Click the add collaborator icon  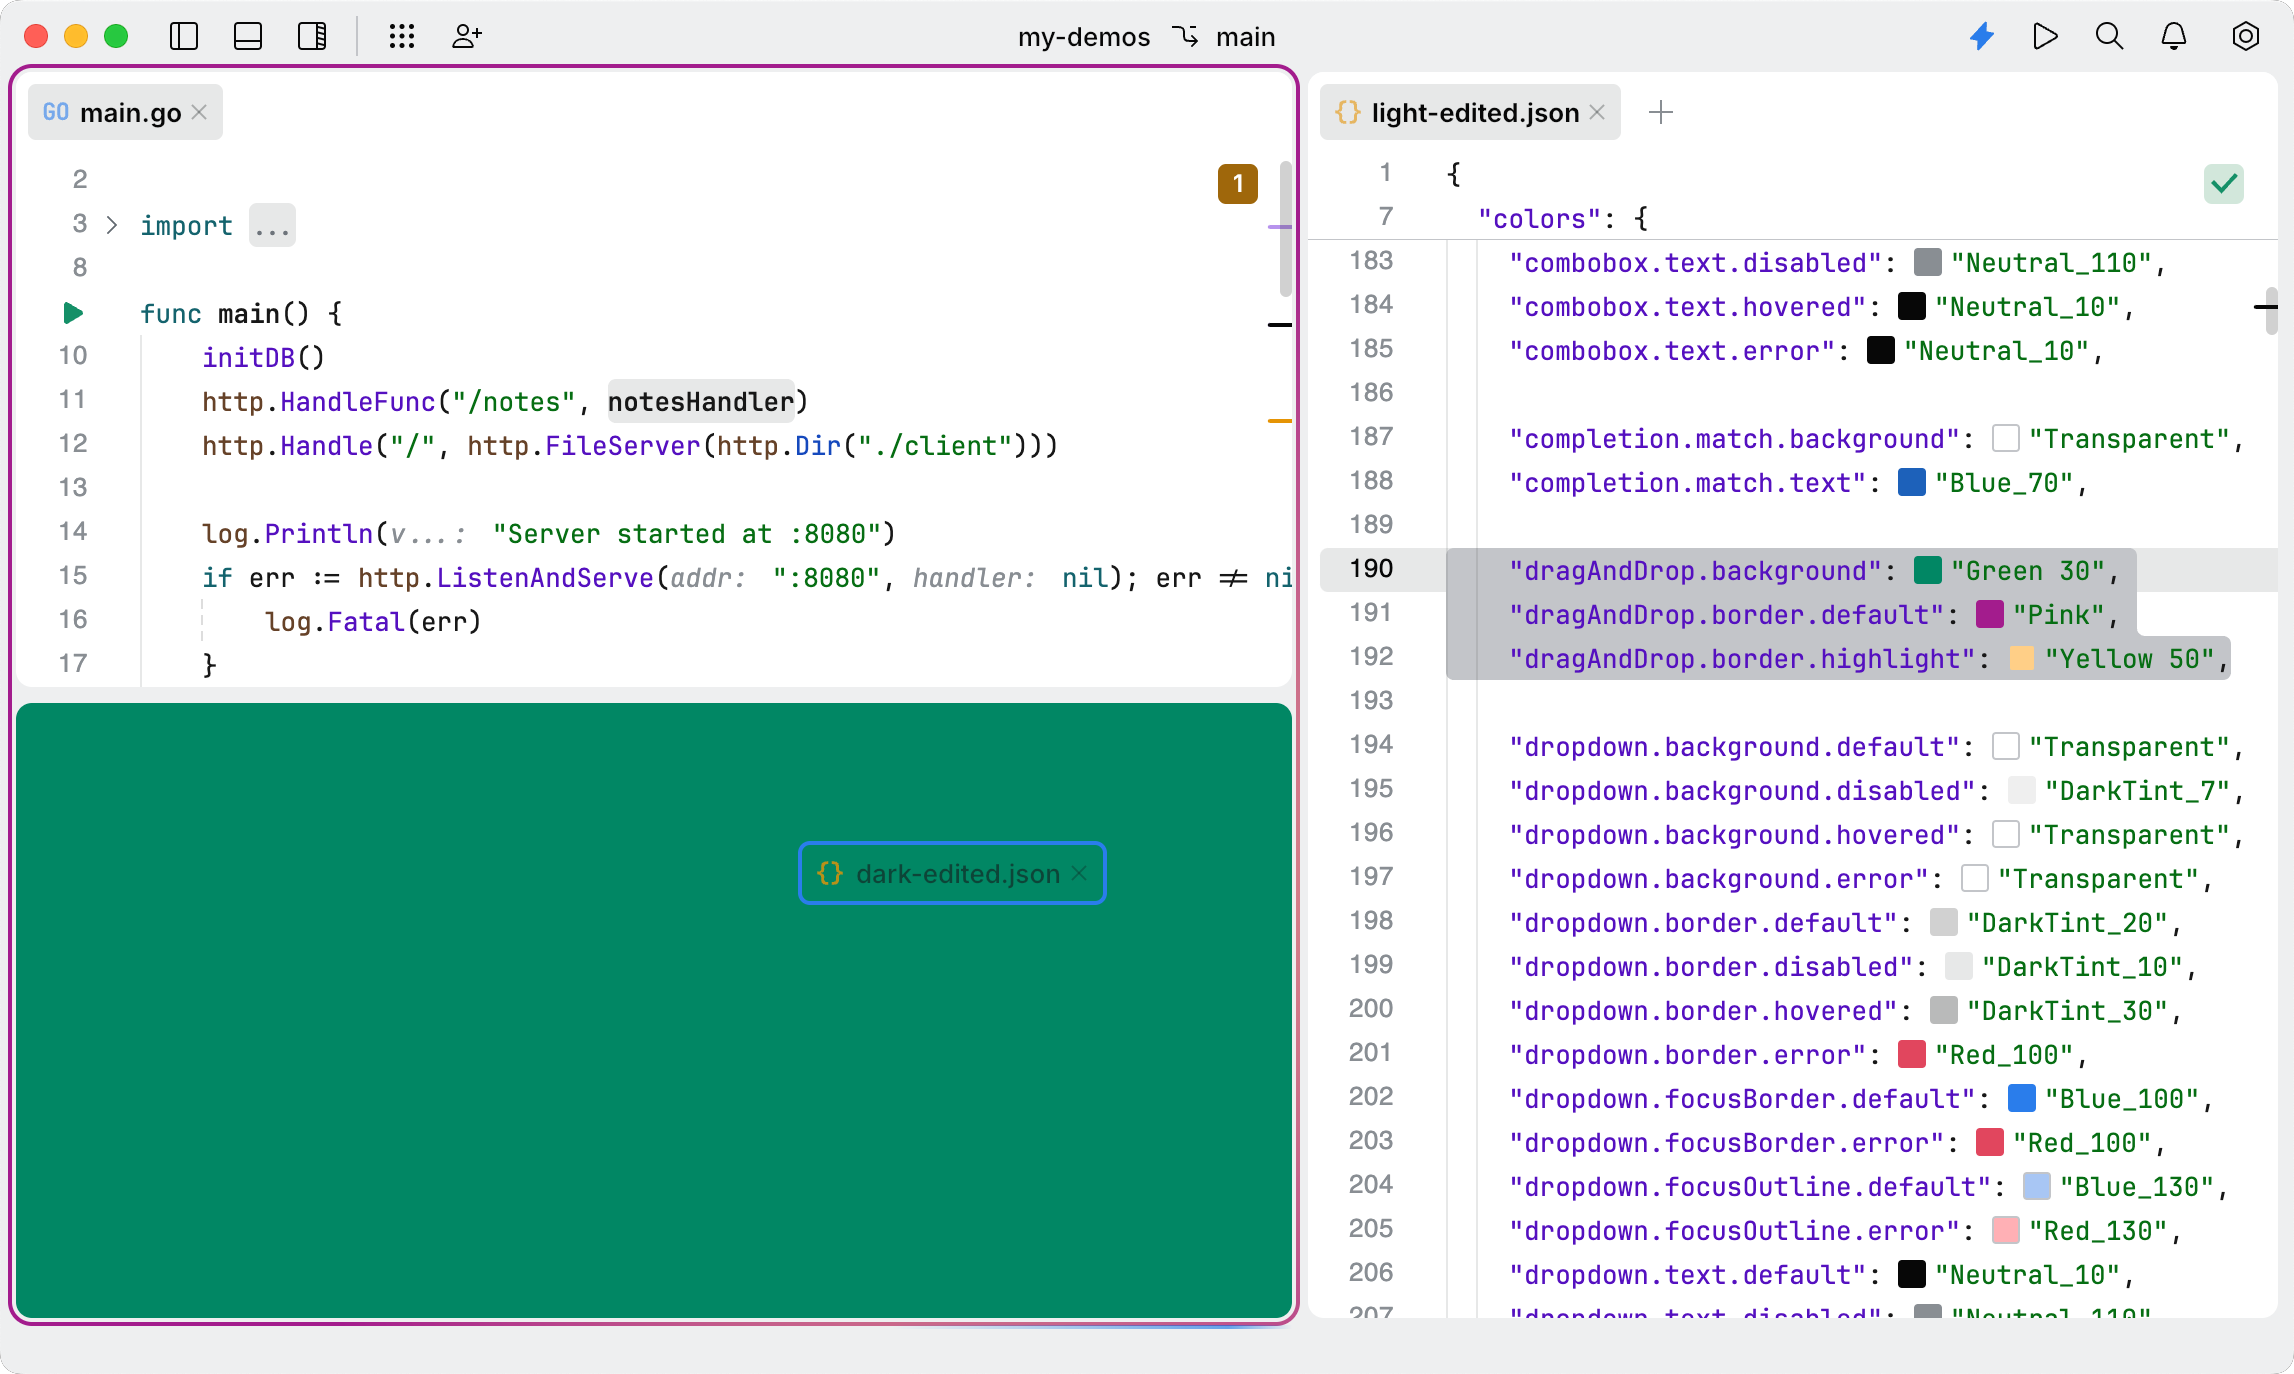tap(466, 37)
